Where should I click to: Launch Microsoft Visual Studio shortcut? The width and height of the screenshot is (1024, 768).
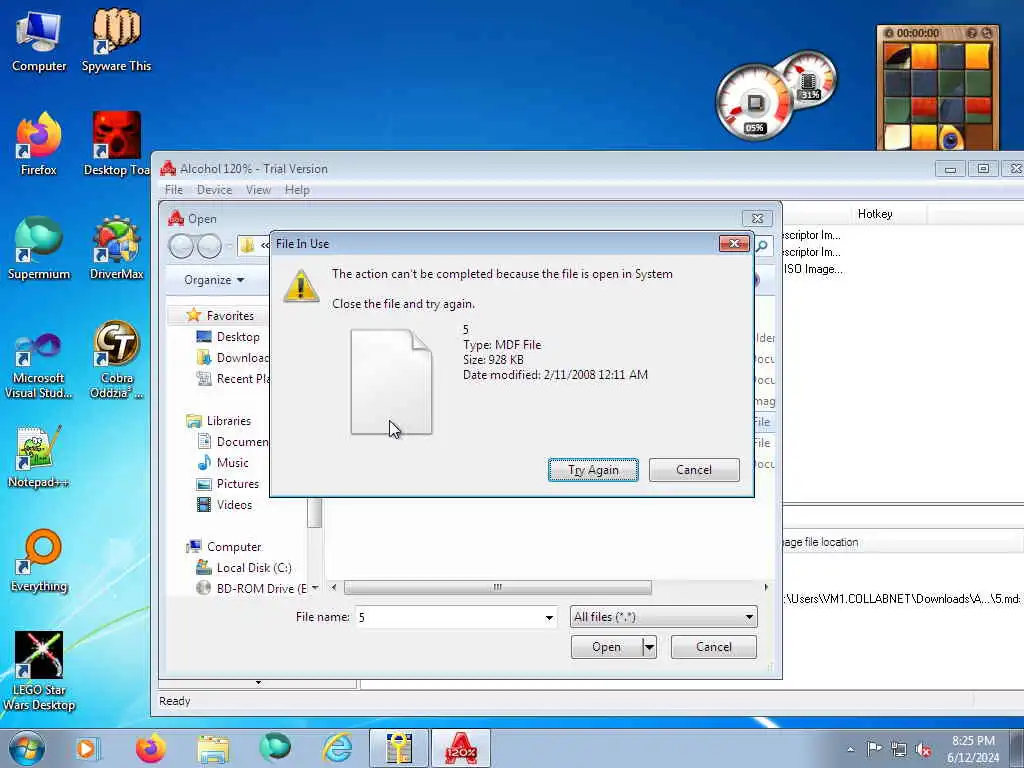(39, 366)
